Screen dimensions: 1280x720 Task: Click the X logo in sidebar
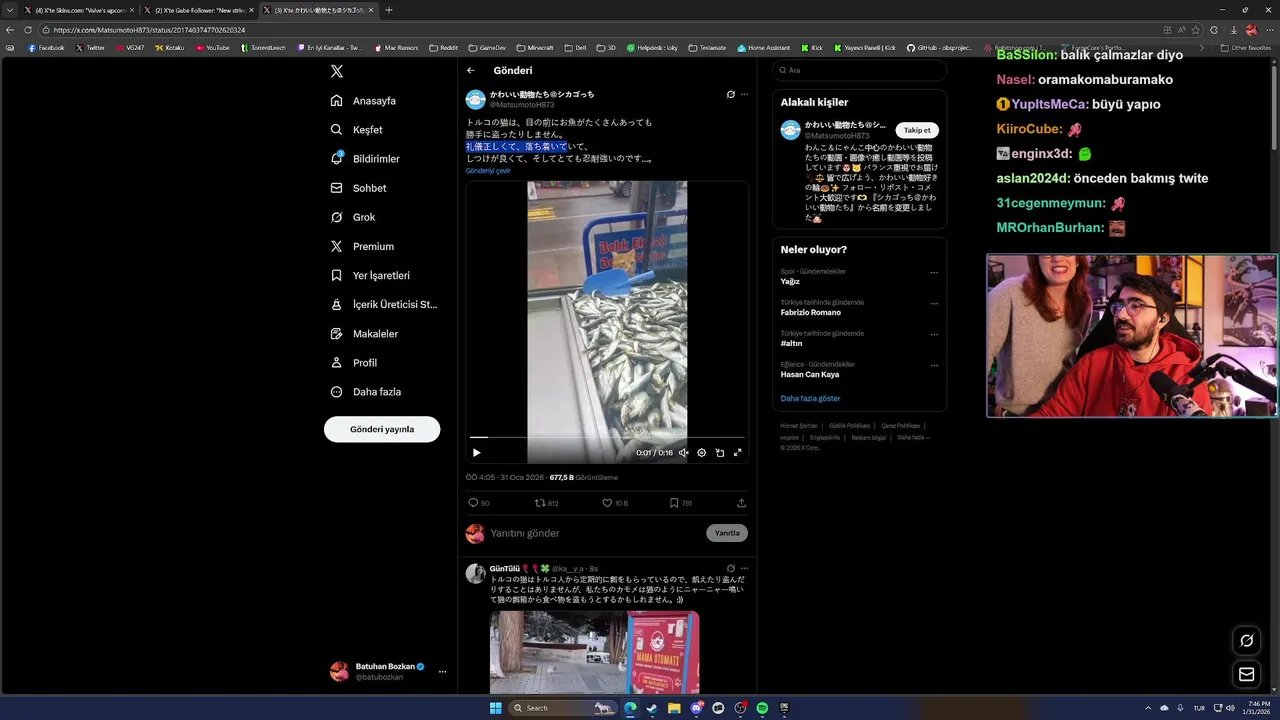coord(337,71)
